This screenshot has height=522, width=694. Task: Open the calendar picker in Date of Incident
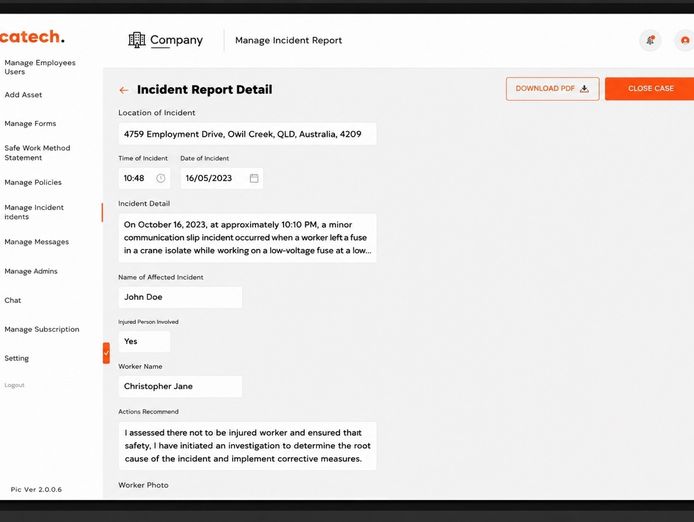pos(254,178)
